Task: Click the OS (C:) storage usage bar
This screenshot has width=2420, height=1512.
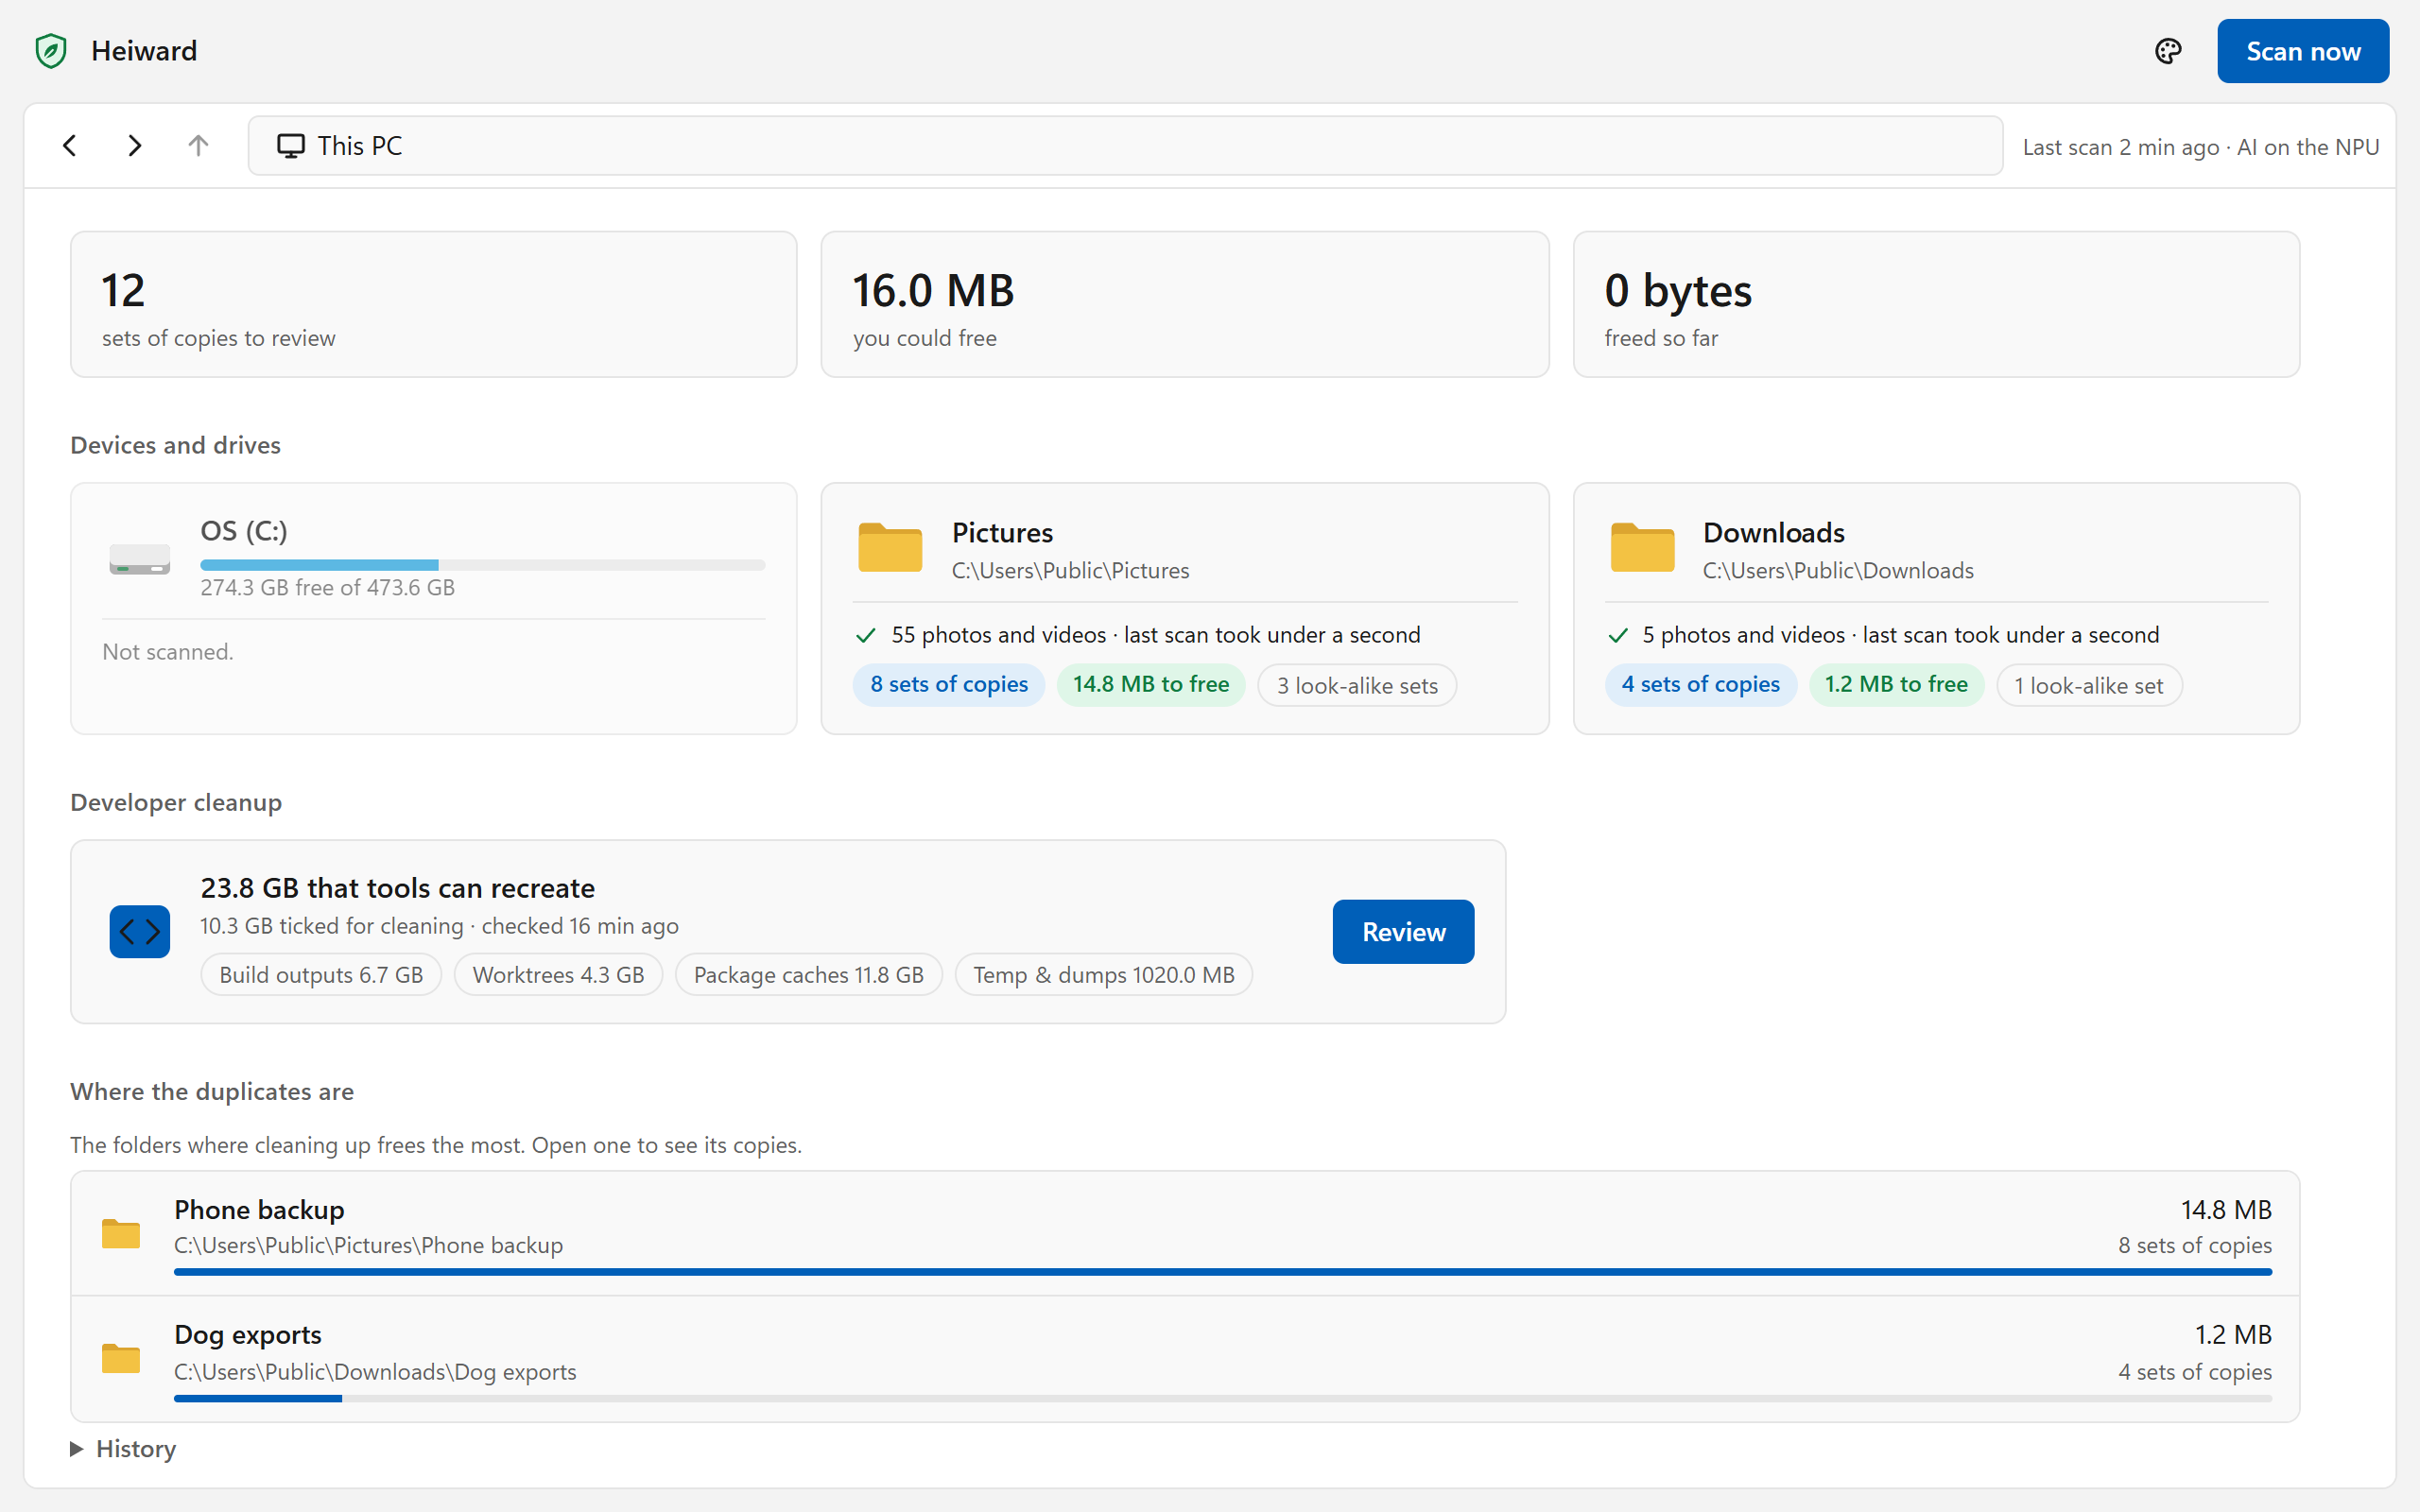Action: pyautogui.click(x=482, y=565)
